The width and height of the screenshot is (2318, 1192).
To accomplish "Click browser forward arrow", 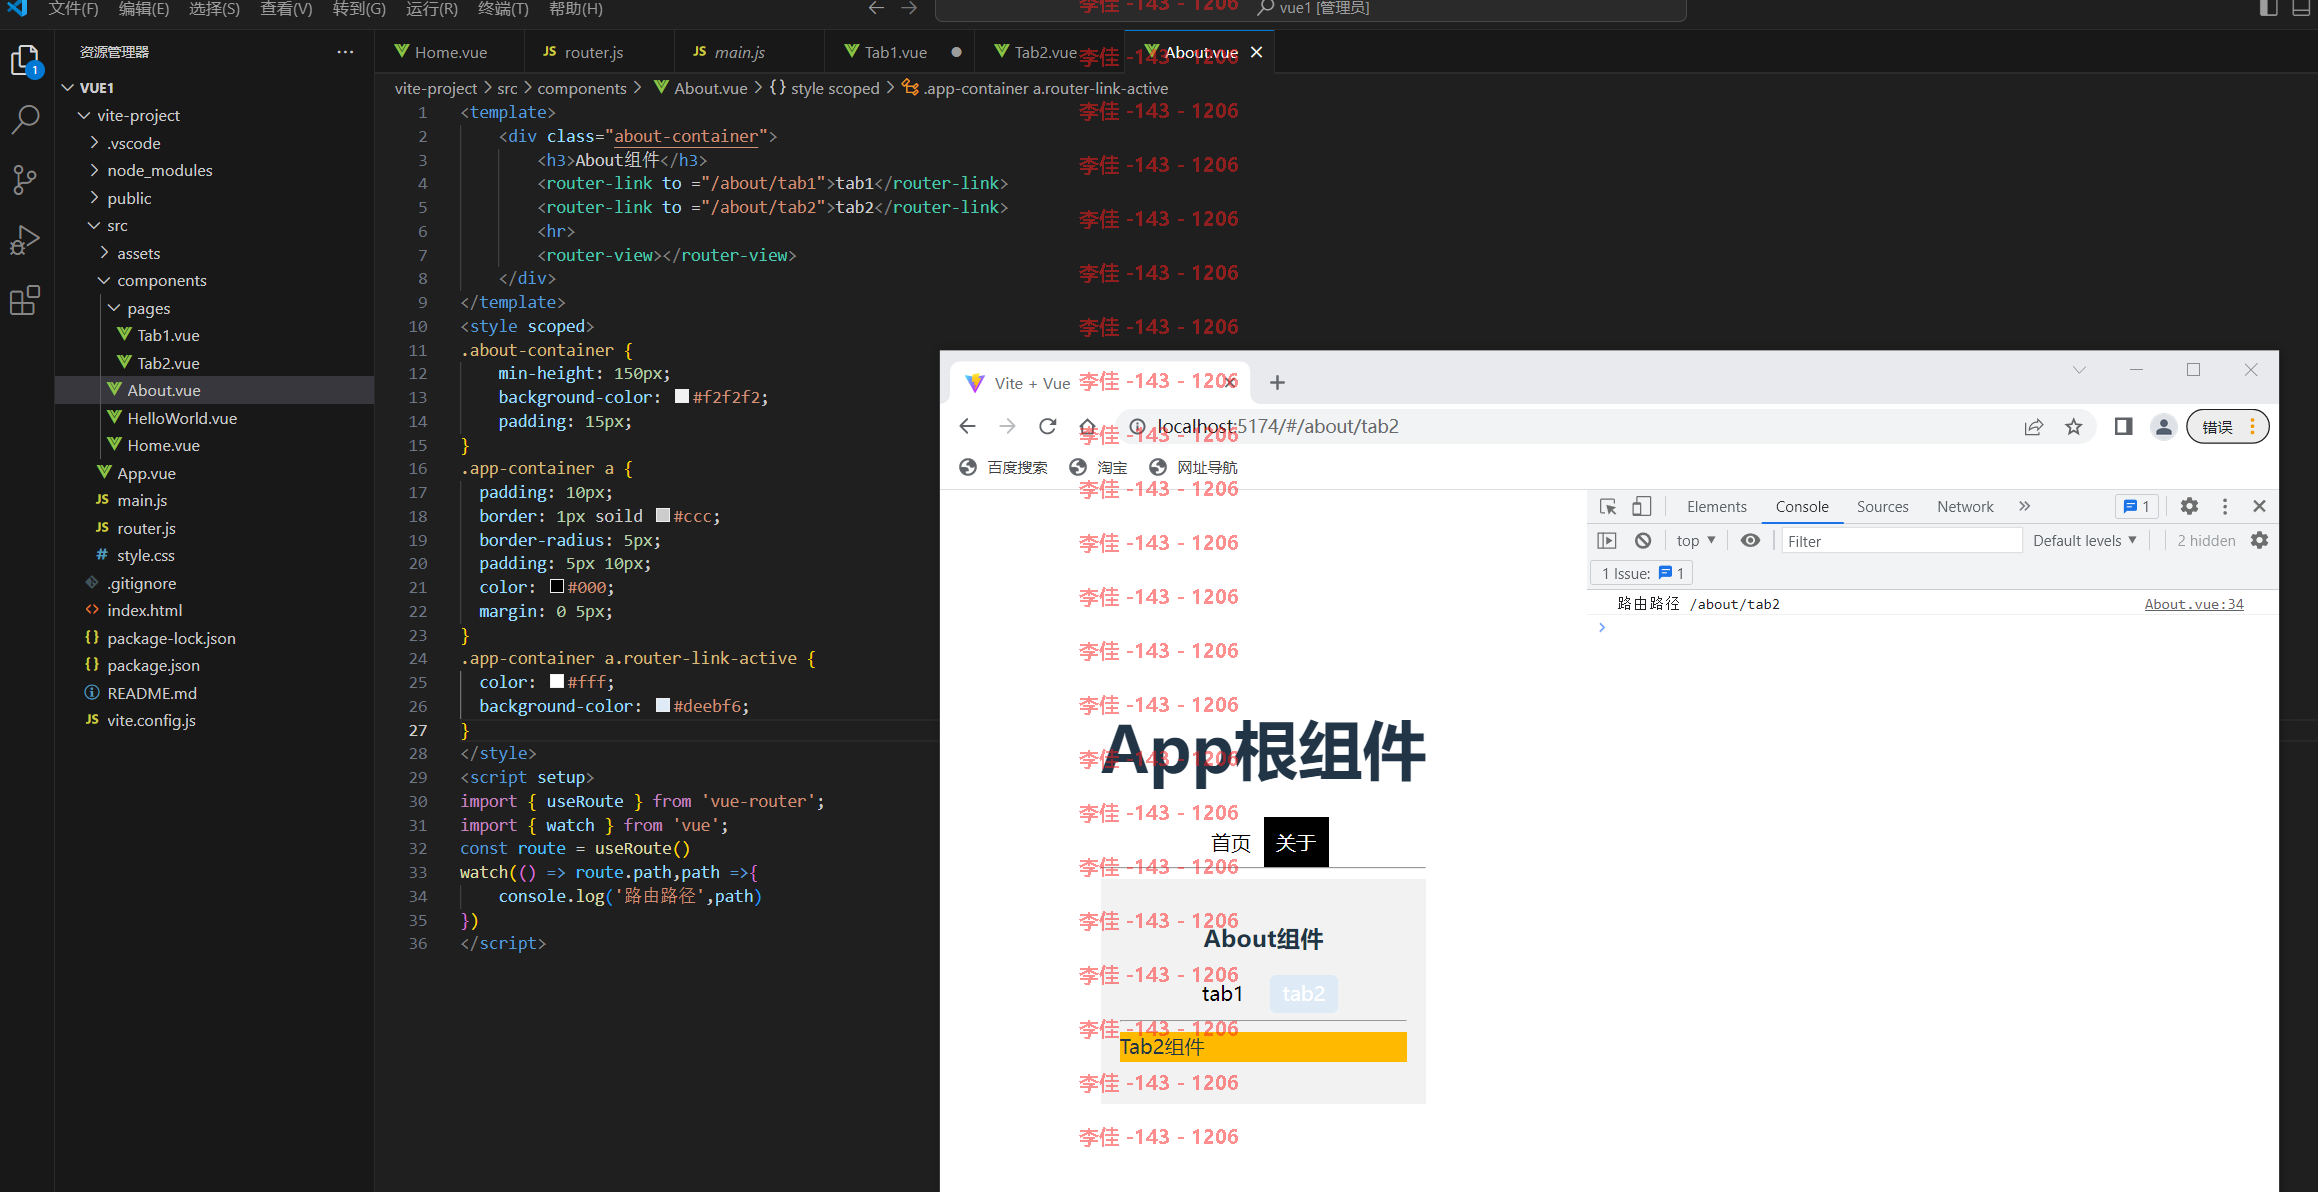I will 1007,427.
